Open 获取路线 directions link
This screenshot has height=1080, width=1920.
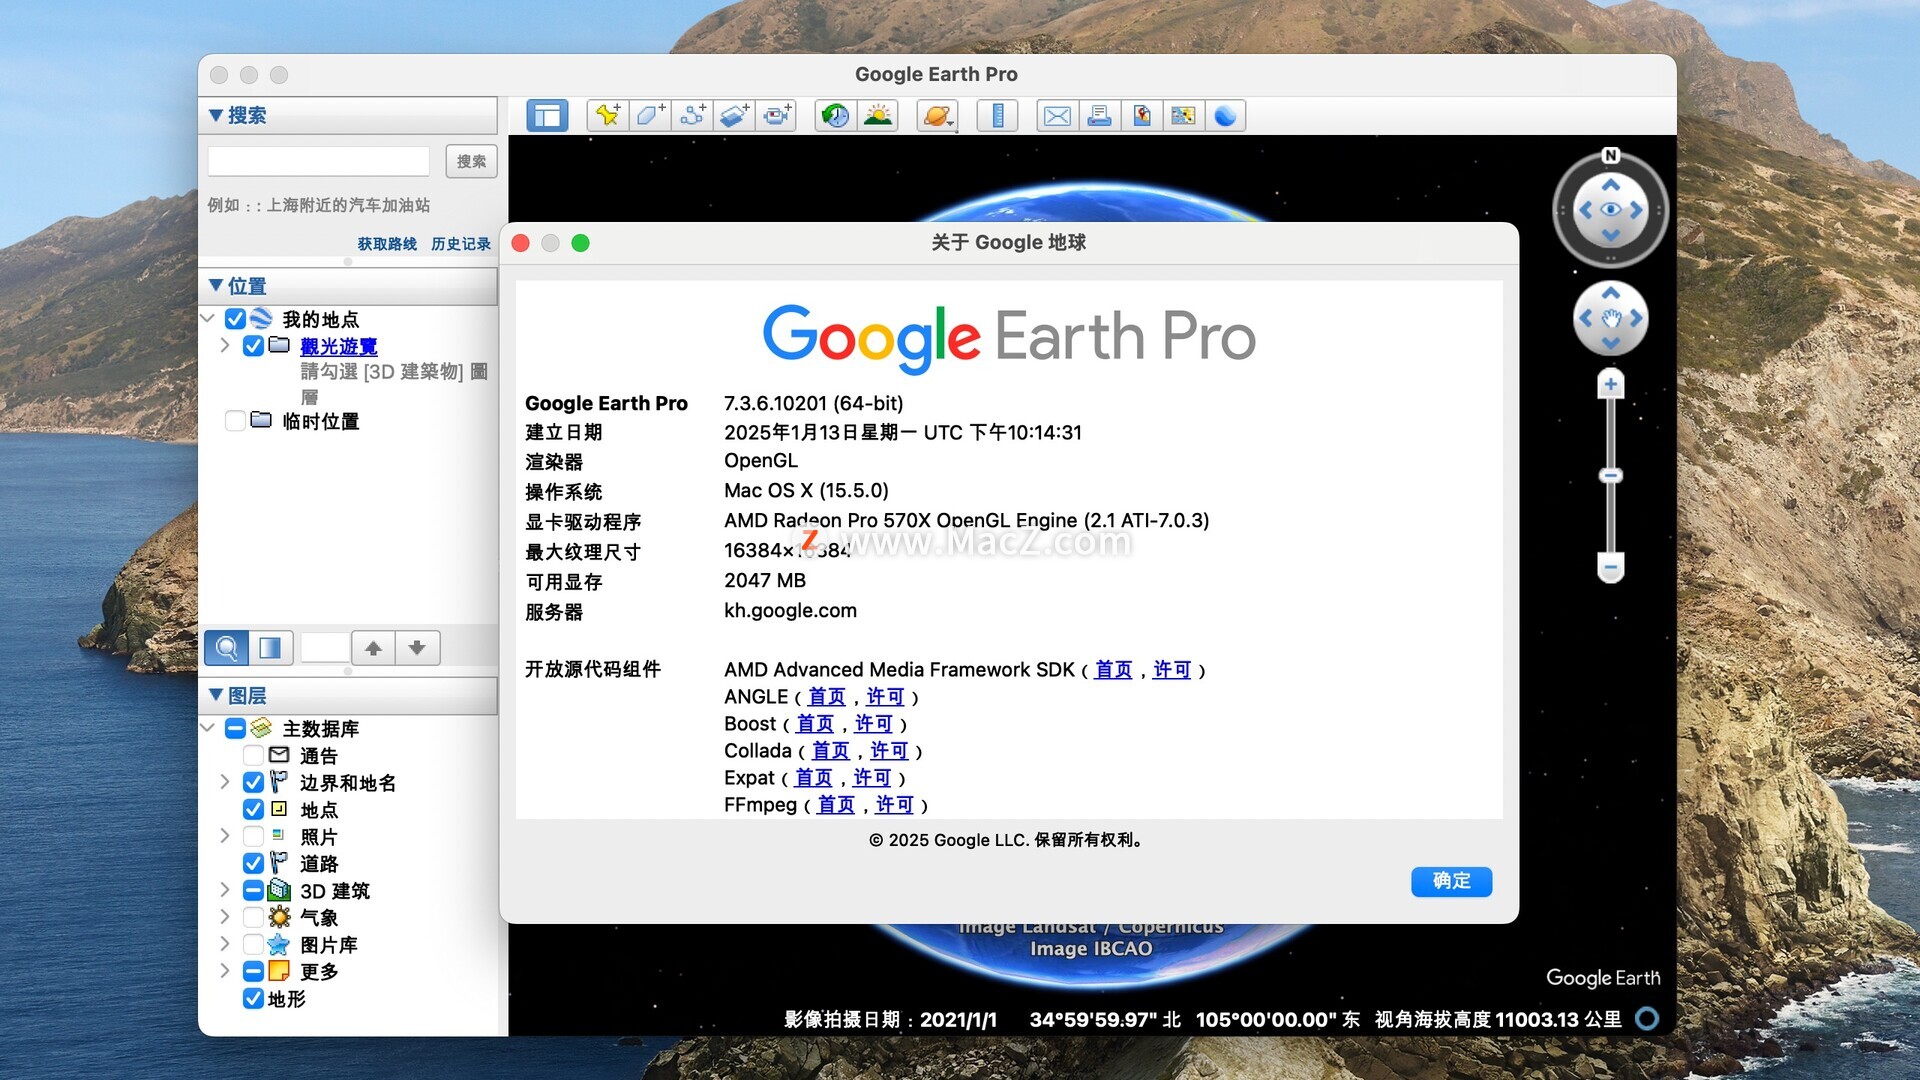[387, 244]
